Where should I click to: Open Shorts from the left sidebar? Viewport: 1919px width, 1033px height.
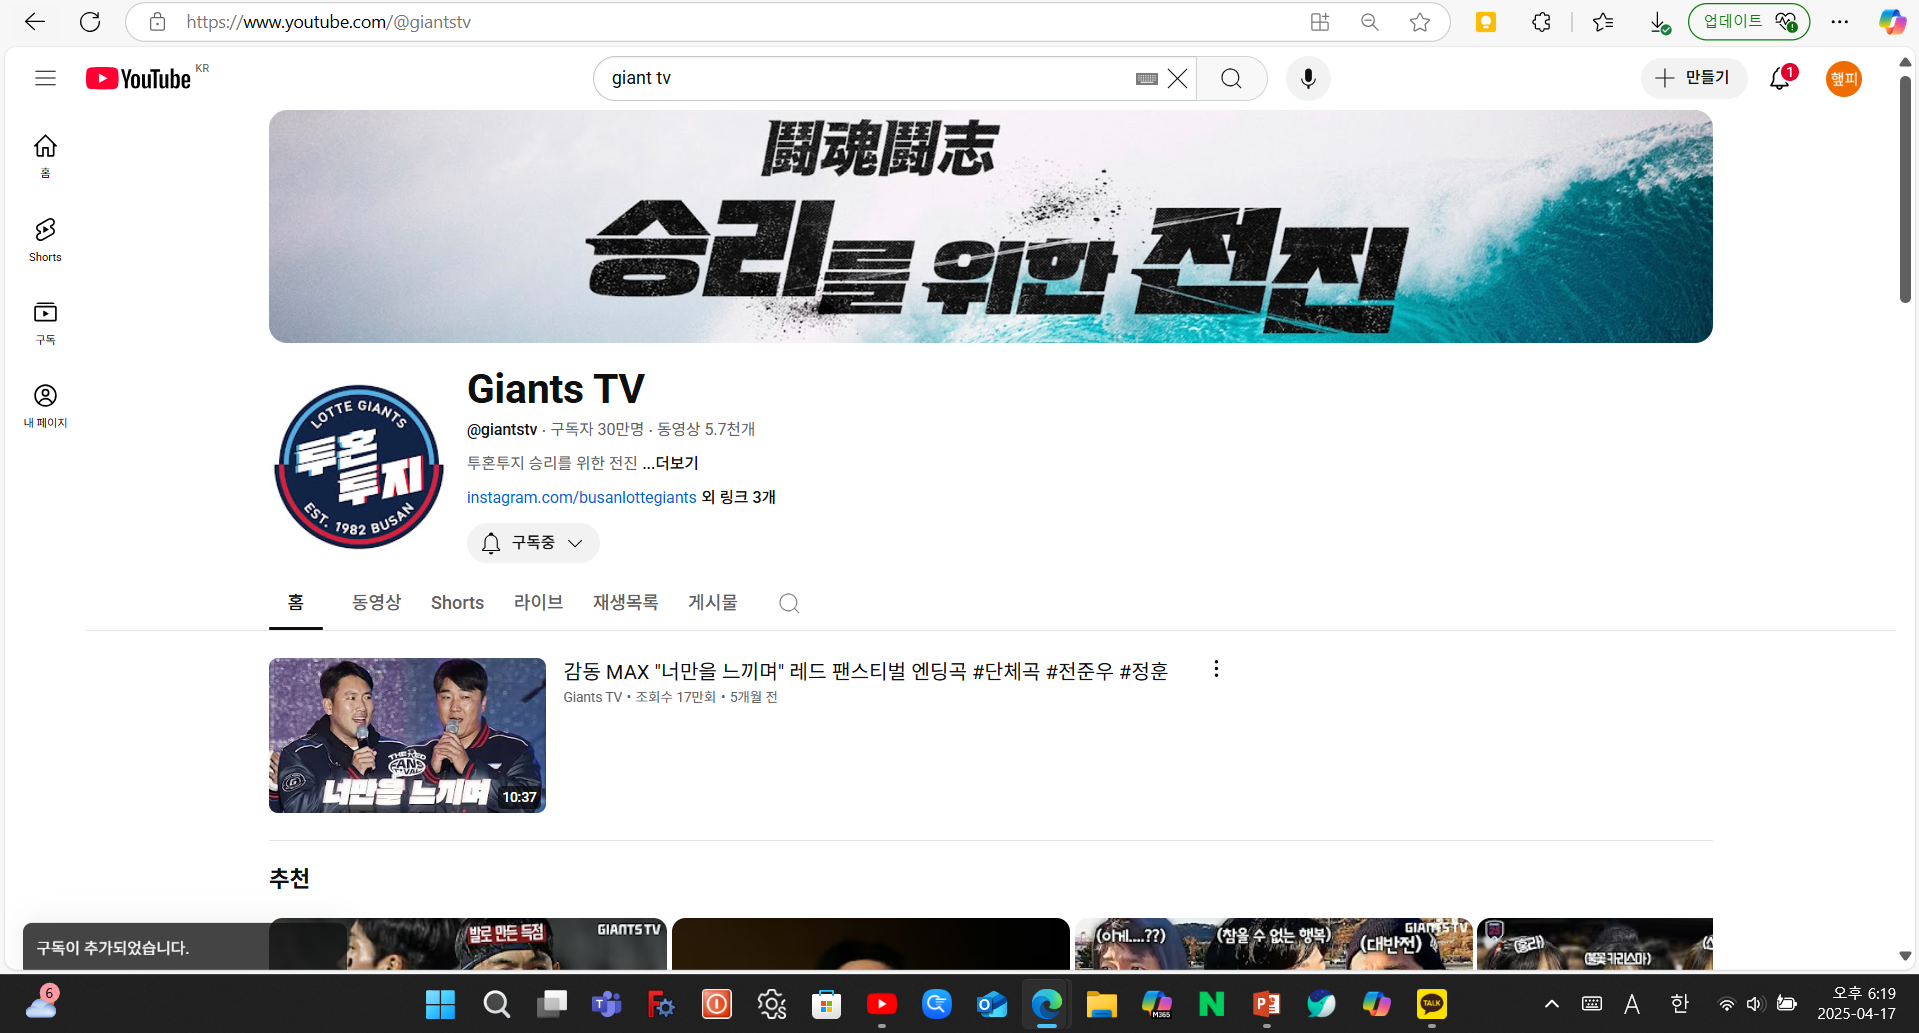tap(45, 240)
